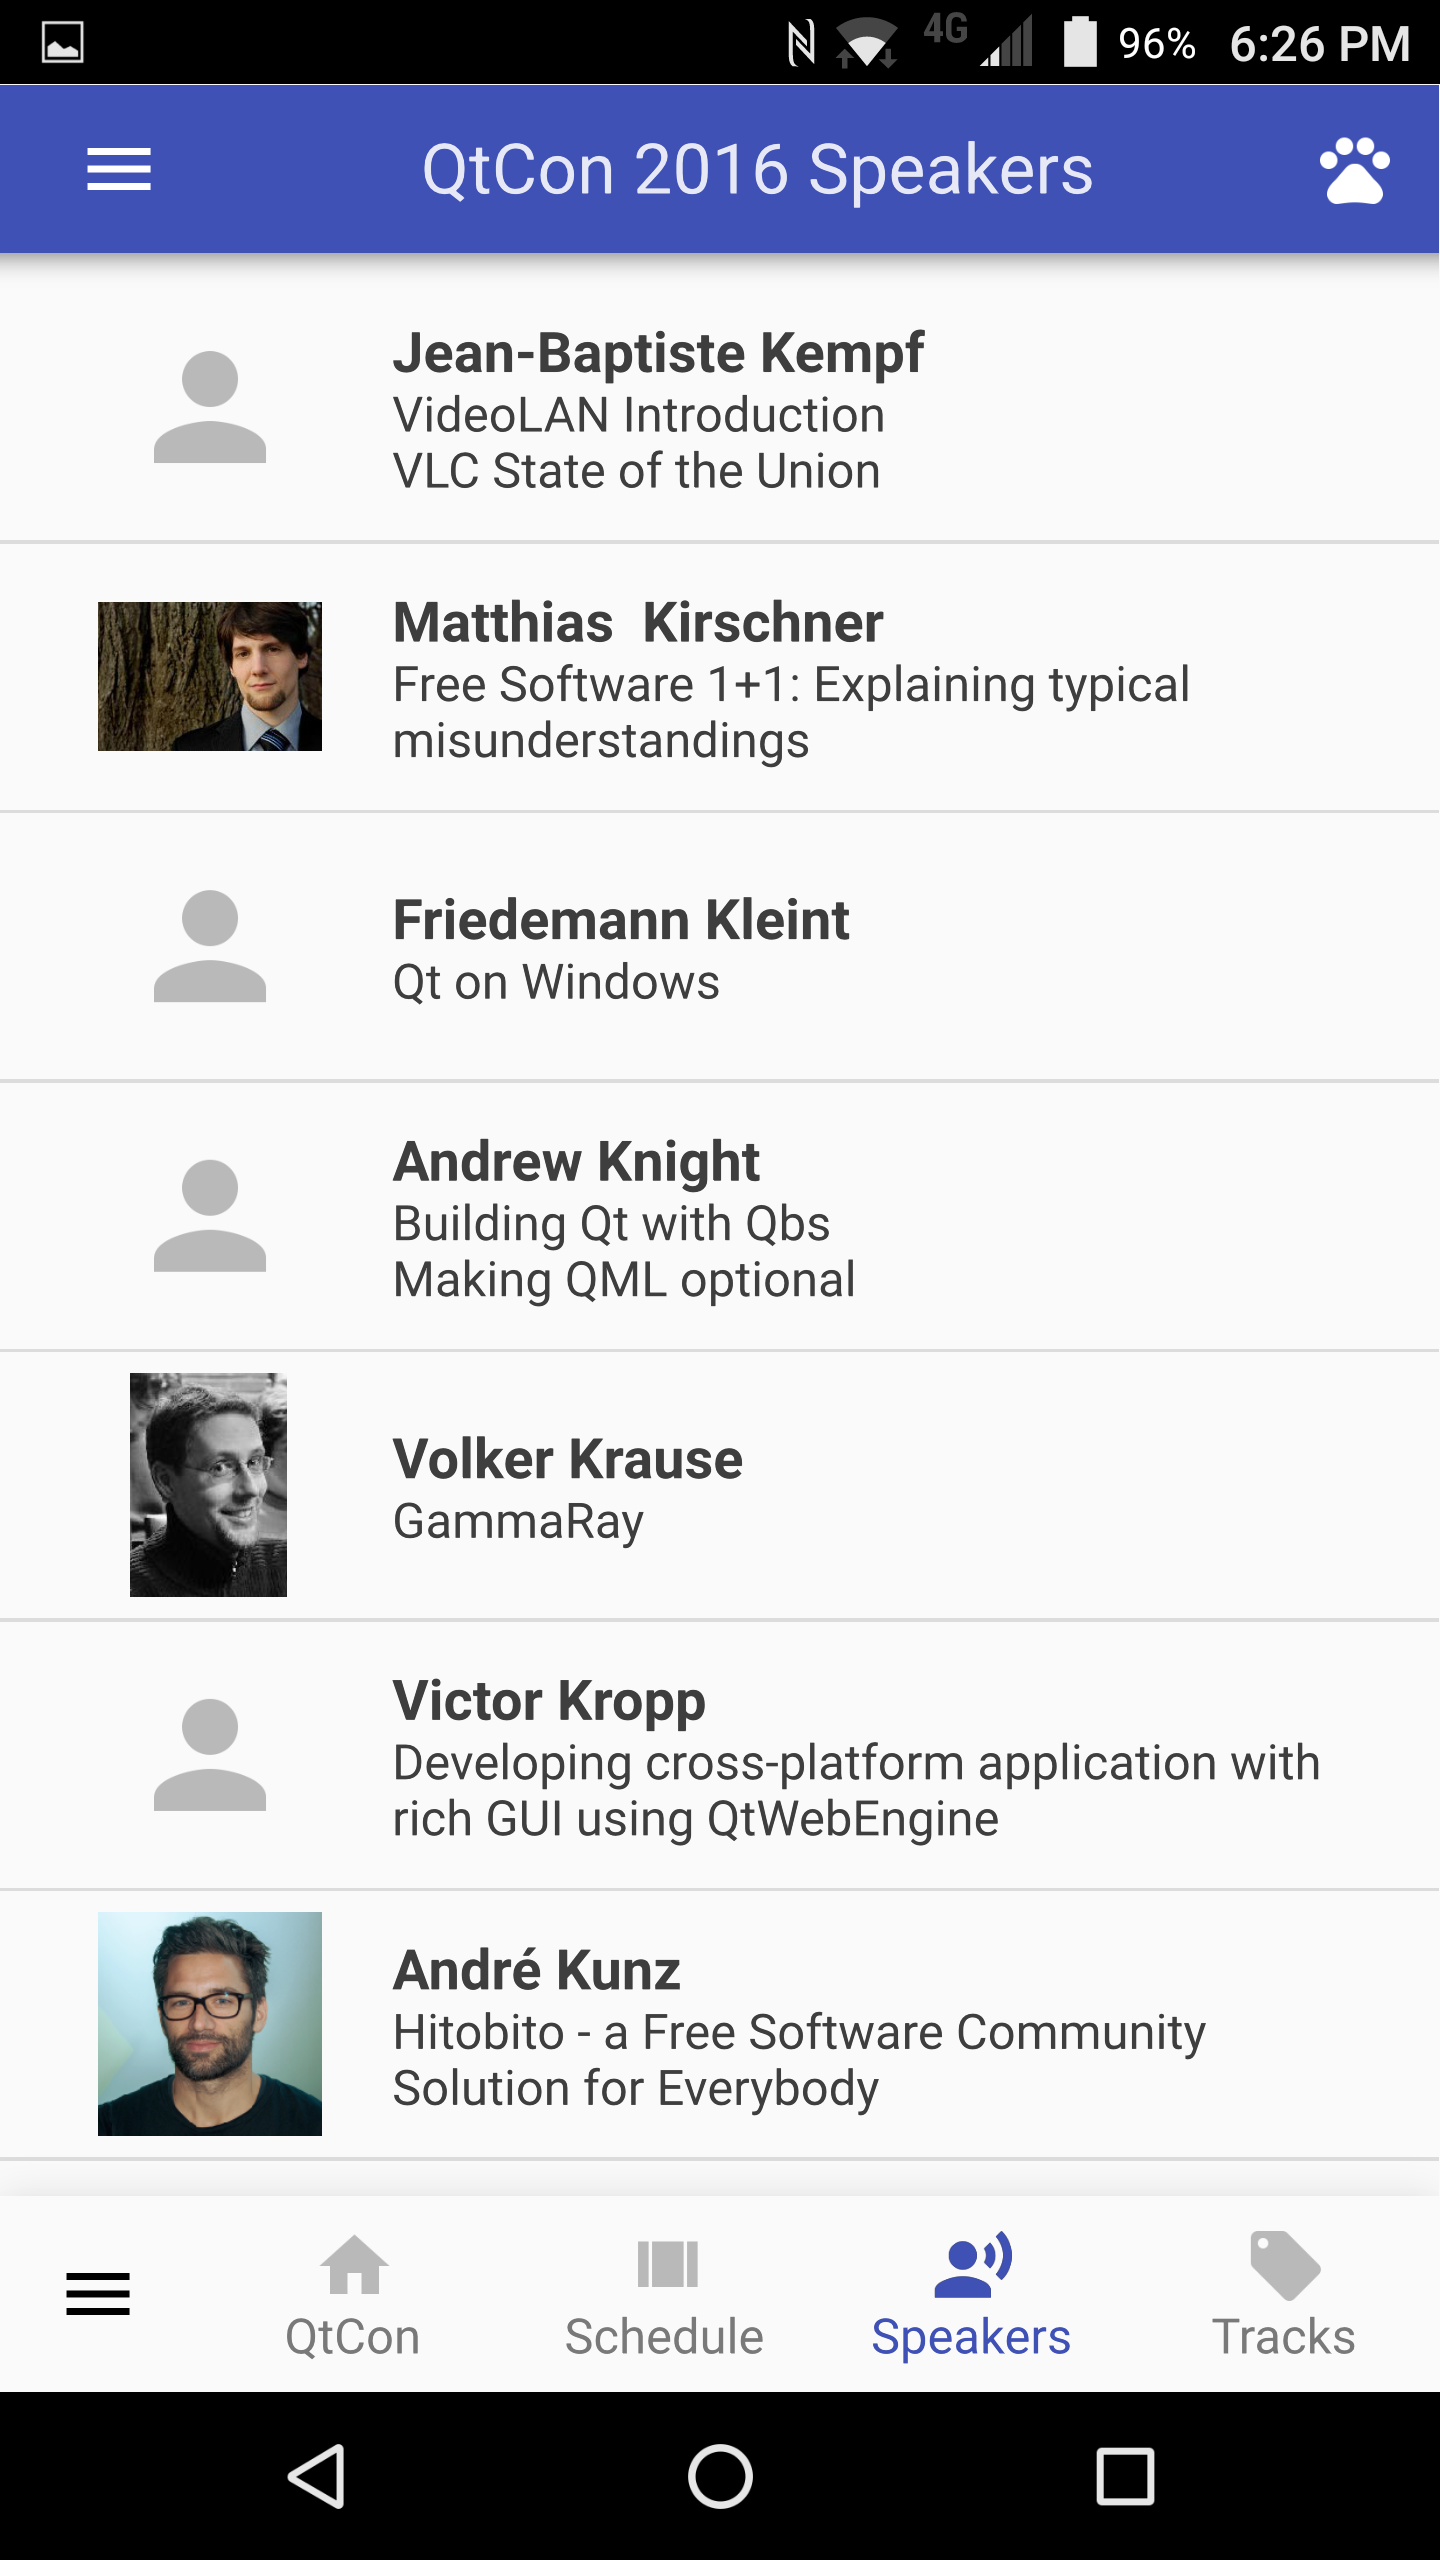The image size is (1440, 2560).
Task: Tap André Kunz's profile photo
Action: point(210,2023)
